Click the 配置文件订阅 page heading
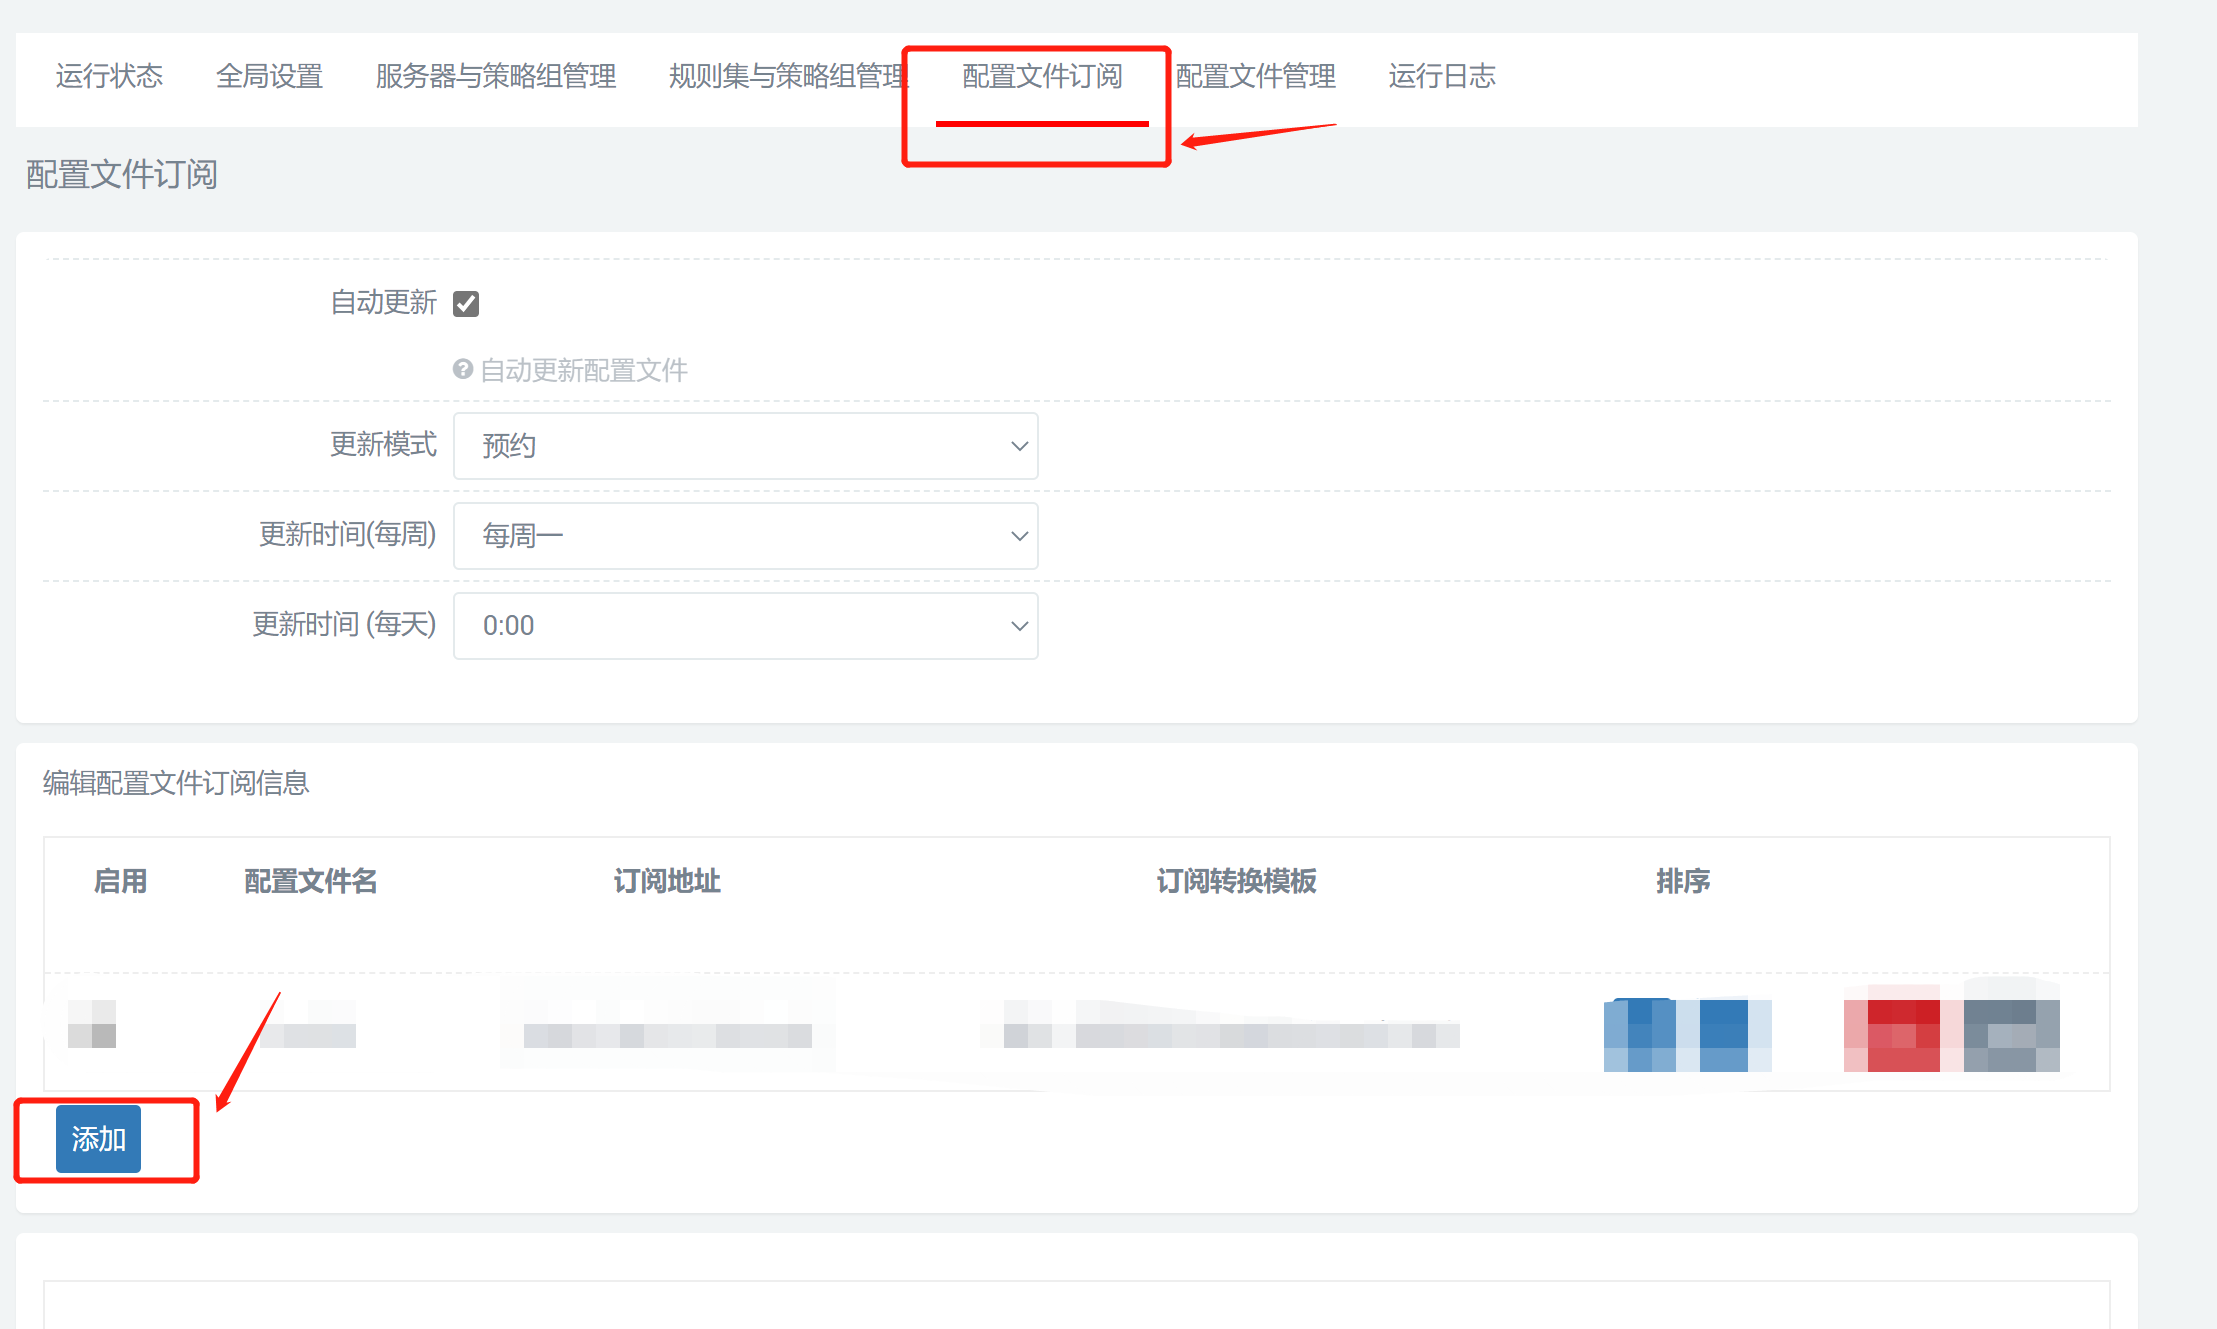The width and height of the screenshot is (2217, 1329). (122, 174)
